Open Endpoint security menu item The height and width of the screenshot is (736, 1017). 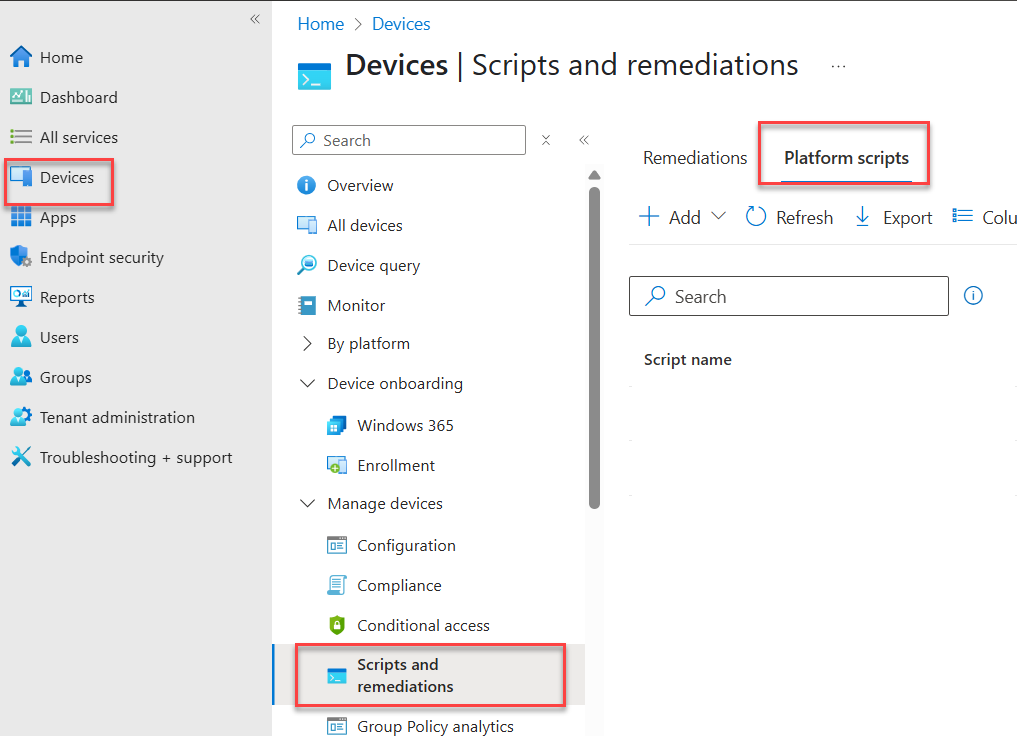tap(102, 257)
